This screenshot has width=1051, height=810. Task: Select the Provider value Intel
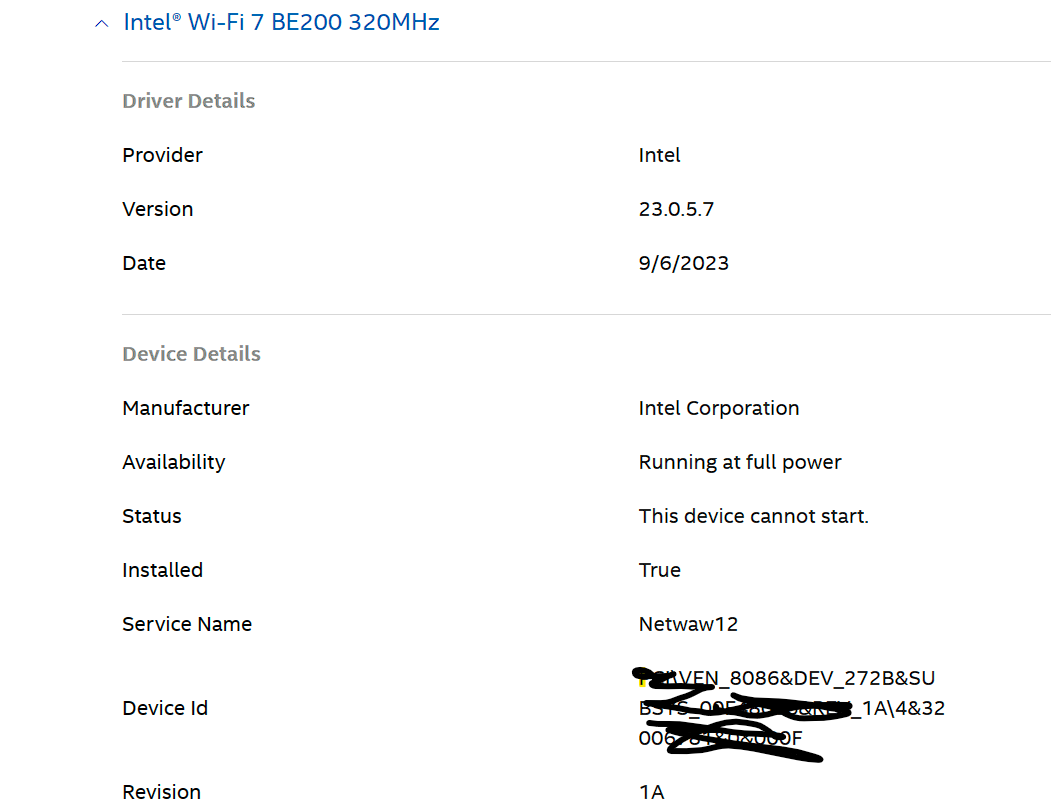point(658,155)
